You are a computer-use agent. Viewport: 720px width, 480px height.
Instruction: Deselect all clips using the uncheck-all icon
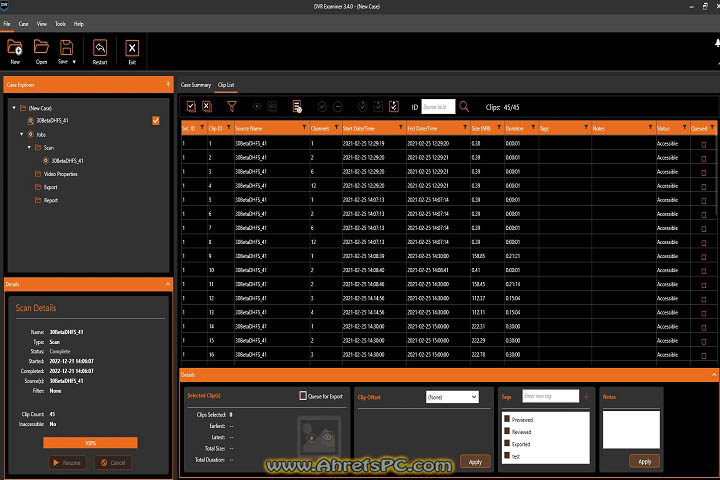(x=207, y=107)
